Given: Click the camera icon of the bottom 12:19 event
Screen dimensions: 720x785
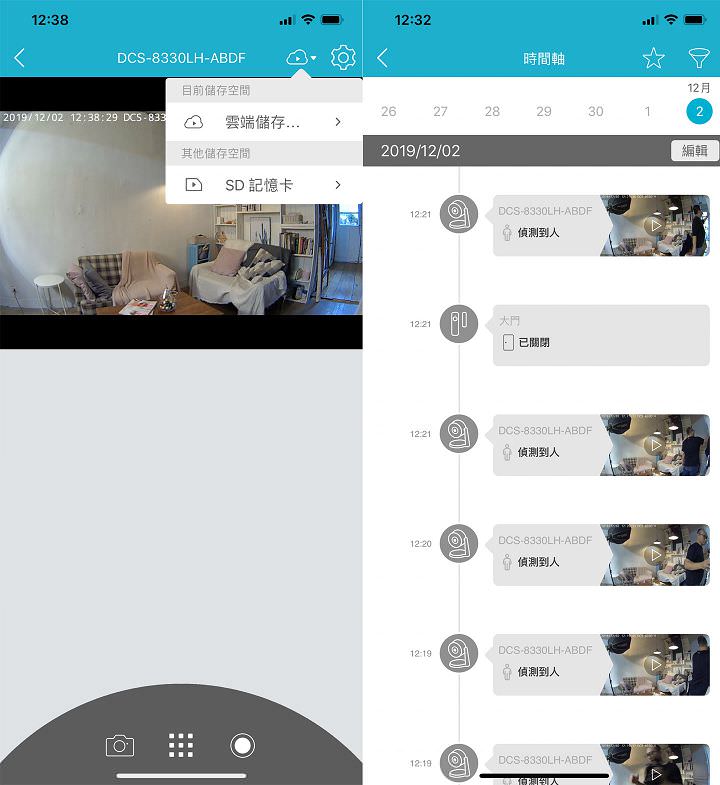Looking at the screenshot, I should [459, 763].
